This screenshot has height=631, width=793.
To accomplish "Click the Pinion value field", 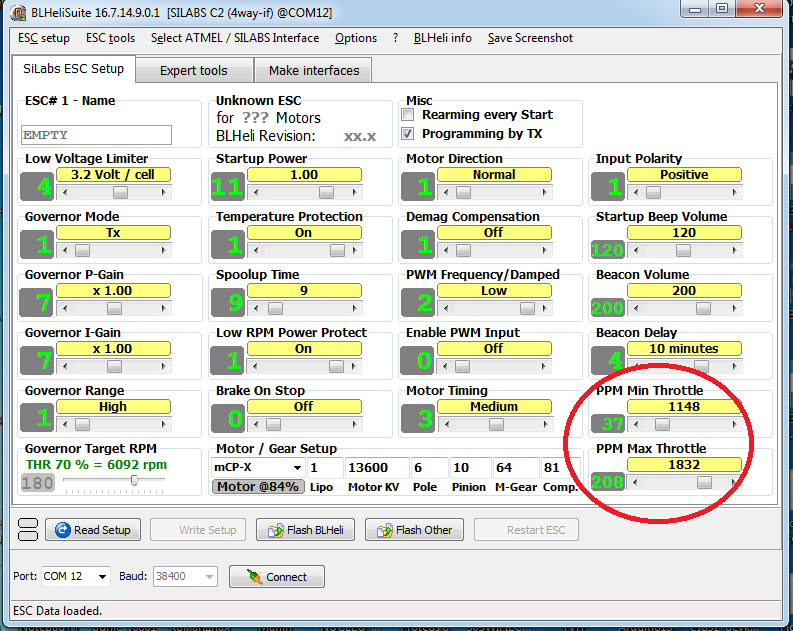I will click(x=470, y=467).
